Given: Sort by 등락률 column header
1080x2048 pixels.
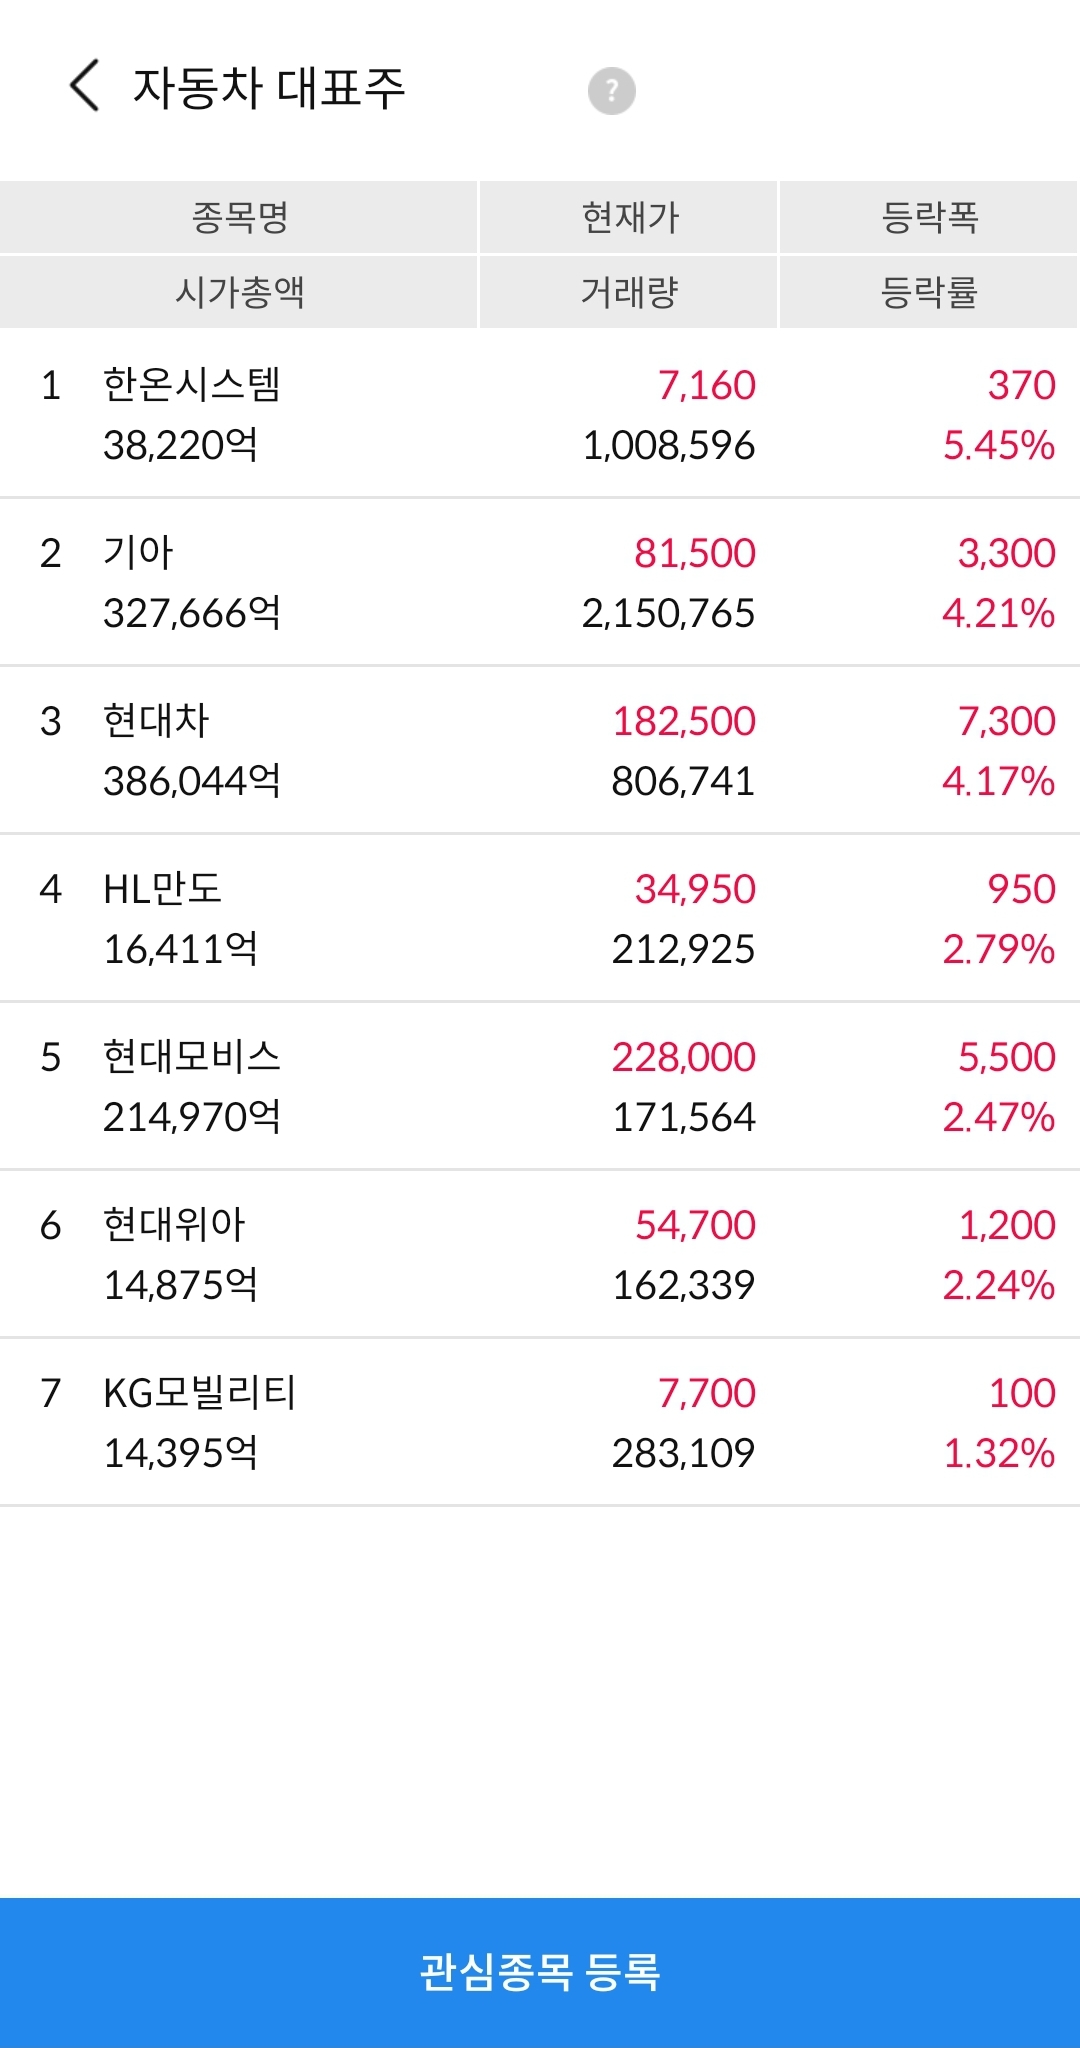Looking at the screenshot, I should 929,292.
